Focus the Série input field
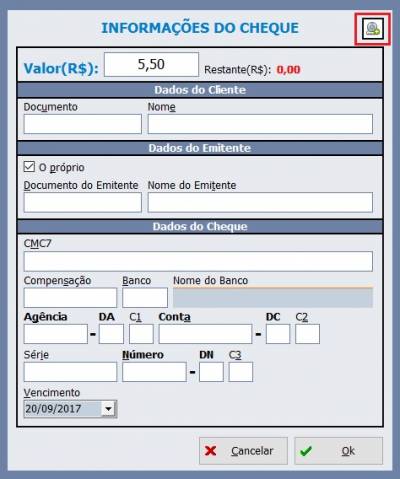 [x=70, y=372]
